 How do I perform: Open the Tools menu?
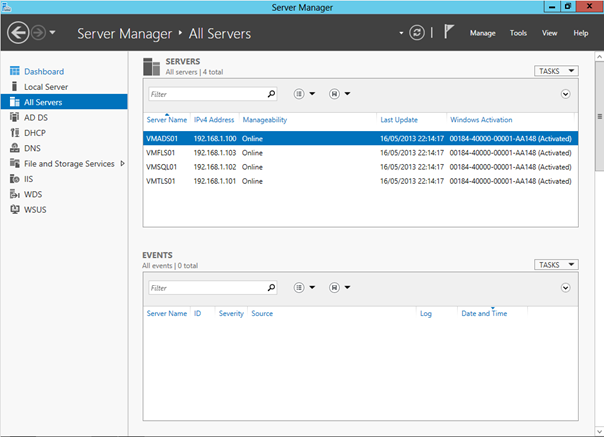[518, 33]
